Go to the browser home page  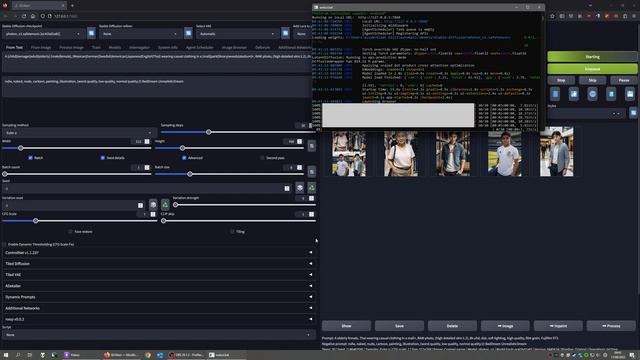point(33,16)
